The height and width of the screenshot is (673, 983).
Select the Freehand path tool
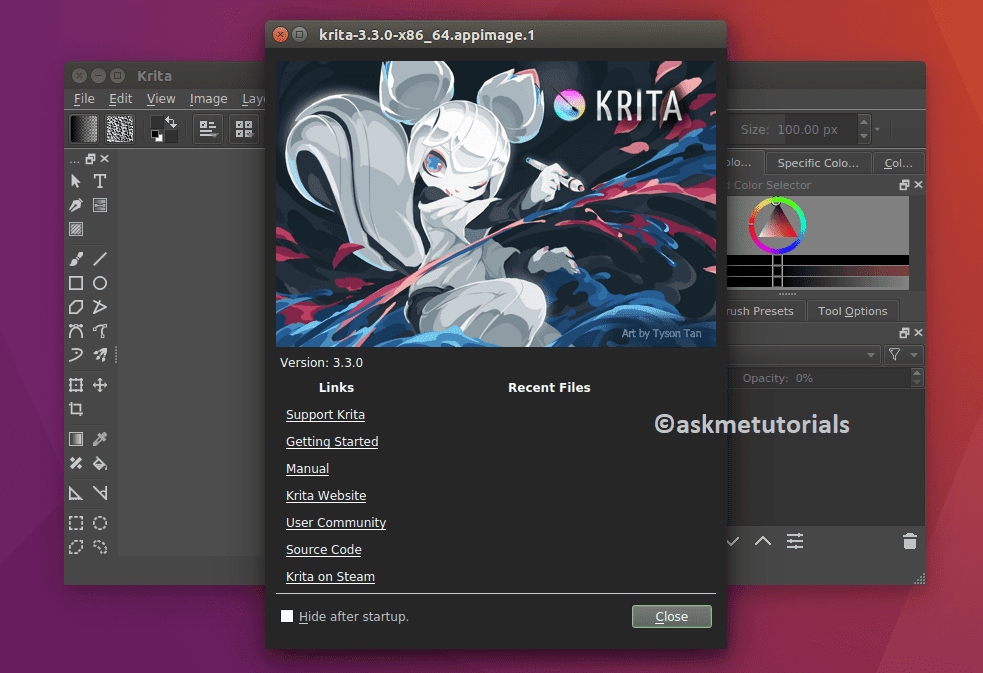pos(100,331)
